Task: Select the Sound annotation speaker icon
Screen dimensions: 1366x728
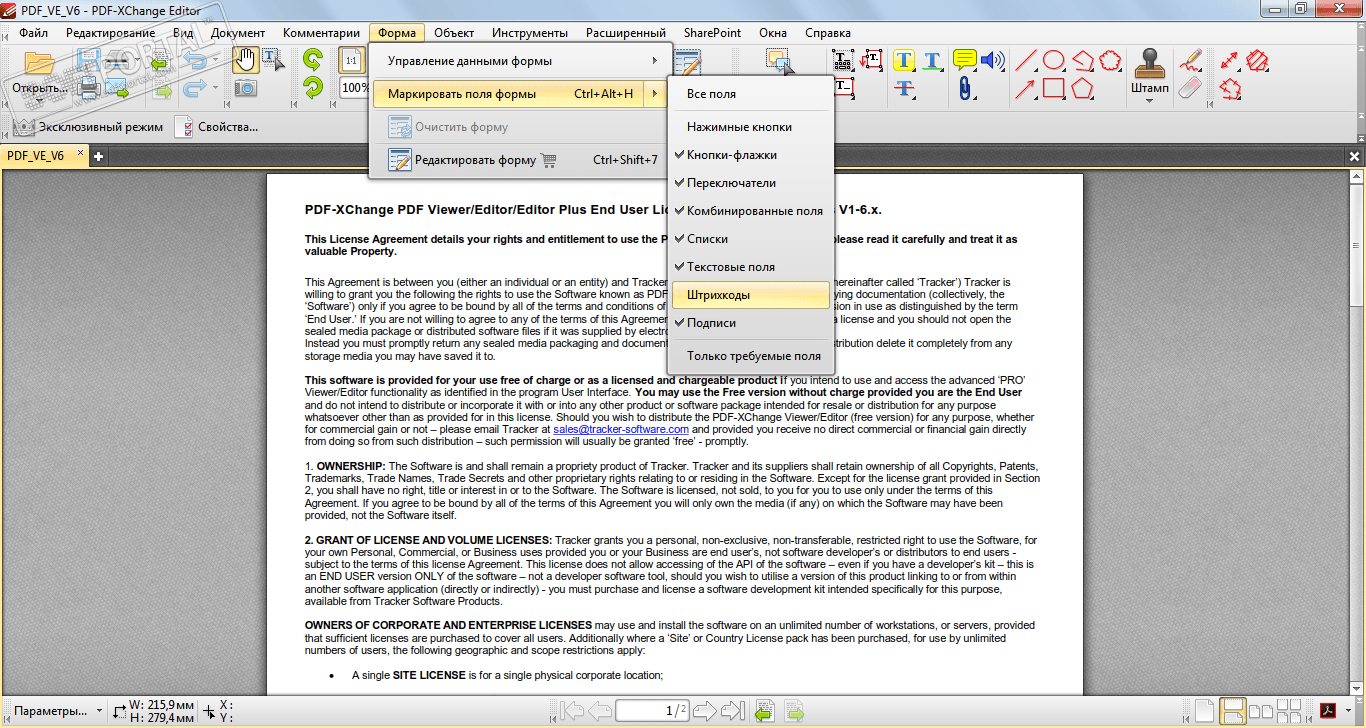Action: tap(992, 60)
